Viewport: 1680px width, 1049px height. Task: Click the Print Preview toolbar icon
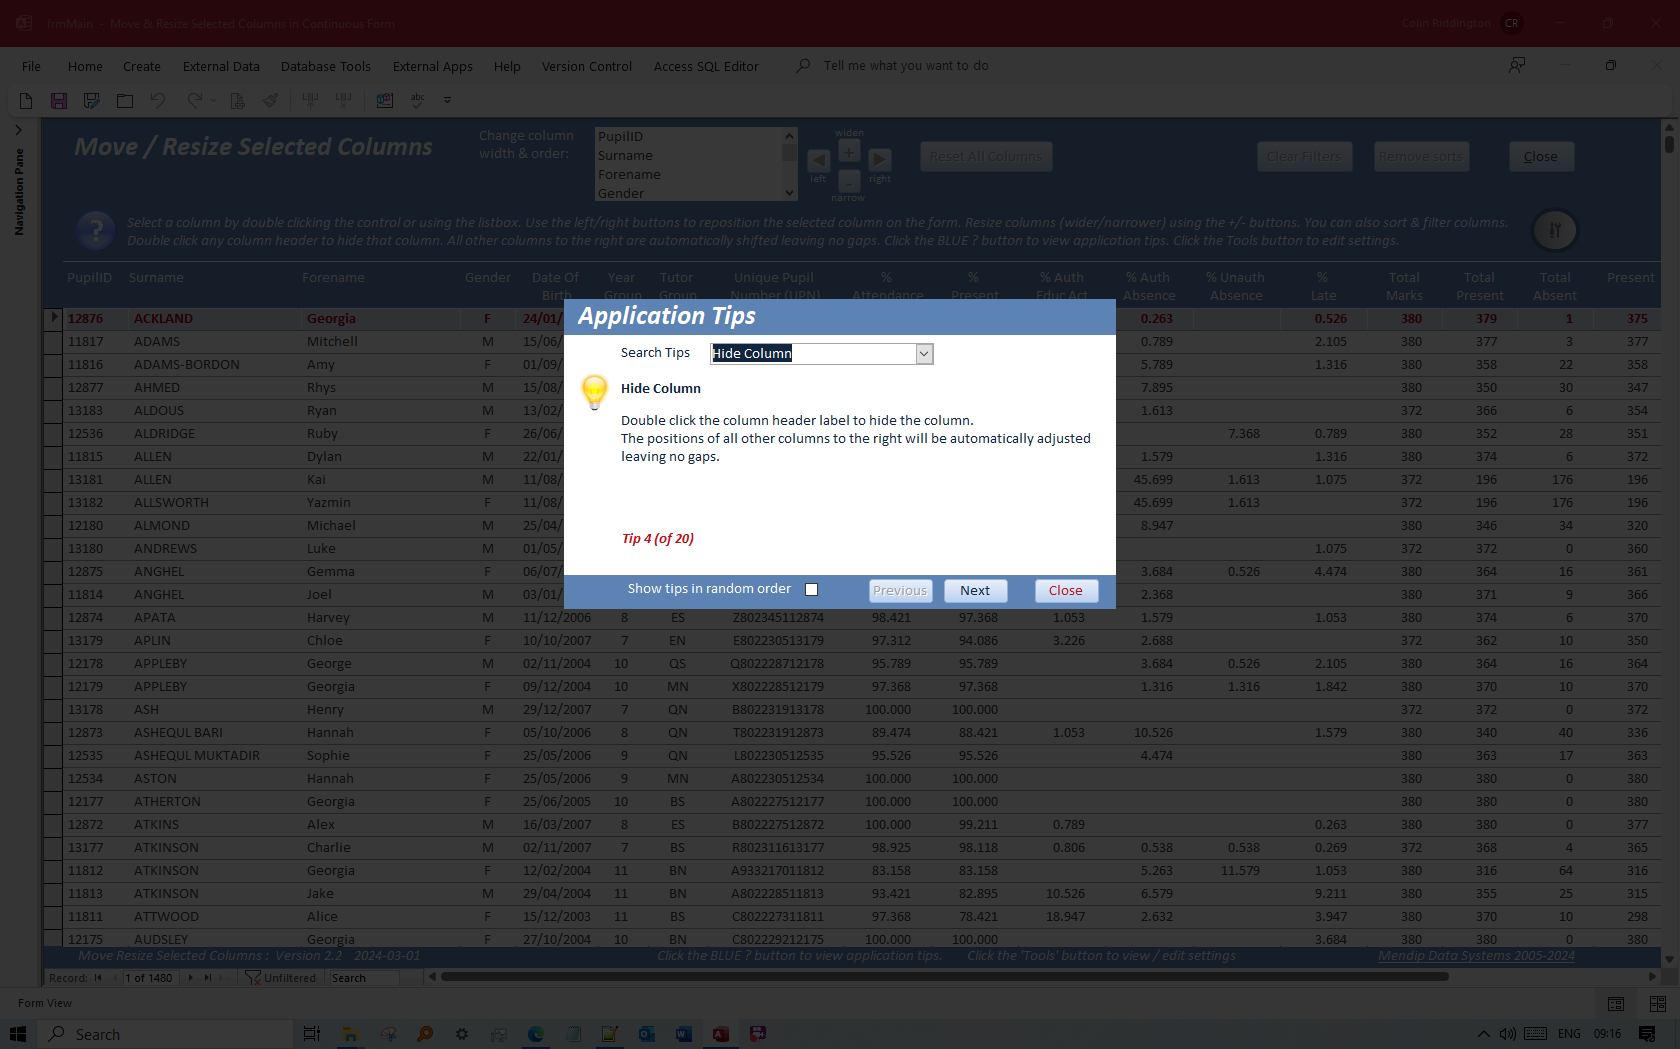click(x=237, y=100)
